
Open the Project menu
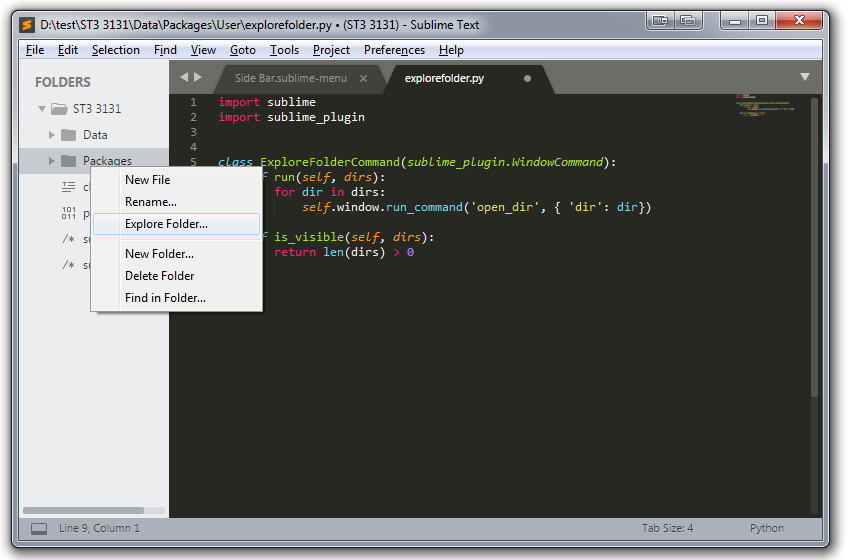331,50
